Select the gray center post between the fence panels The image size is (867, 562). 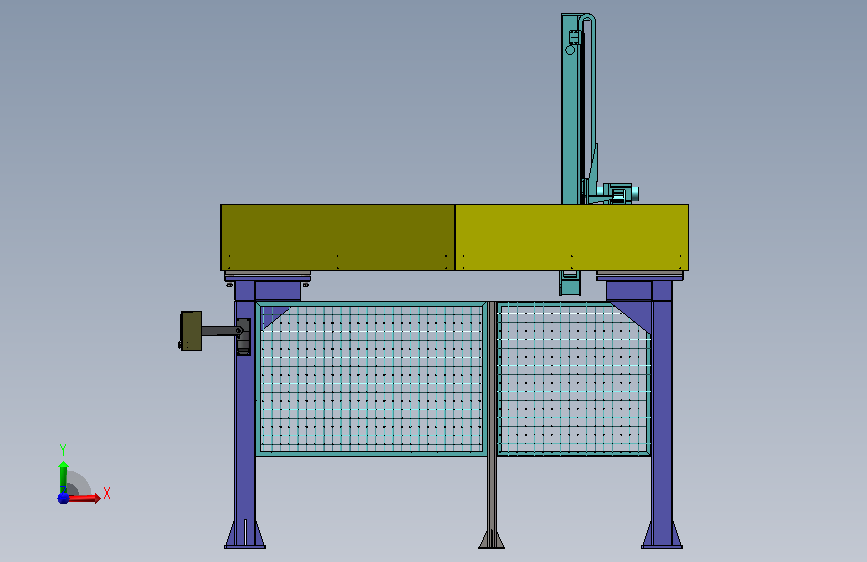[x=491, y=415]
